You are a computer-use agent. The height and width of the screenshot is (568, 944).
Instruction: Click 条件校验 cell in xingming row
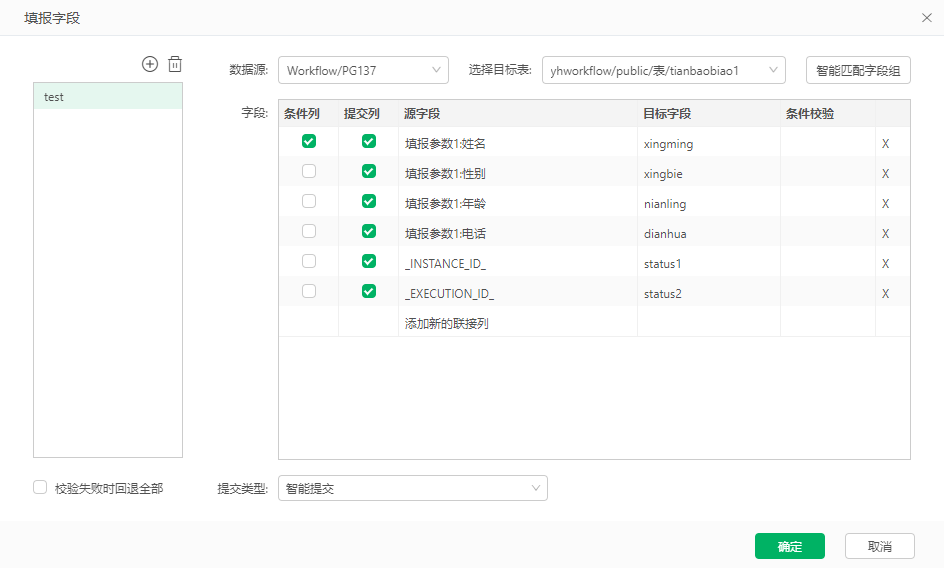coord(828,144)
